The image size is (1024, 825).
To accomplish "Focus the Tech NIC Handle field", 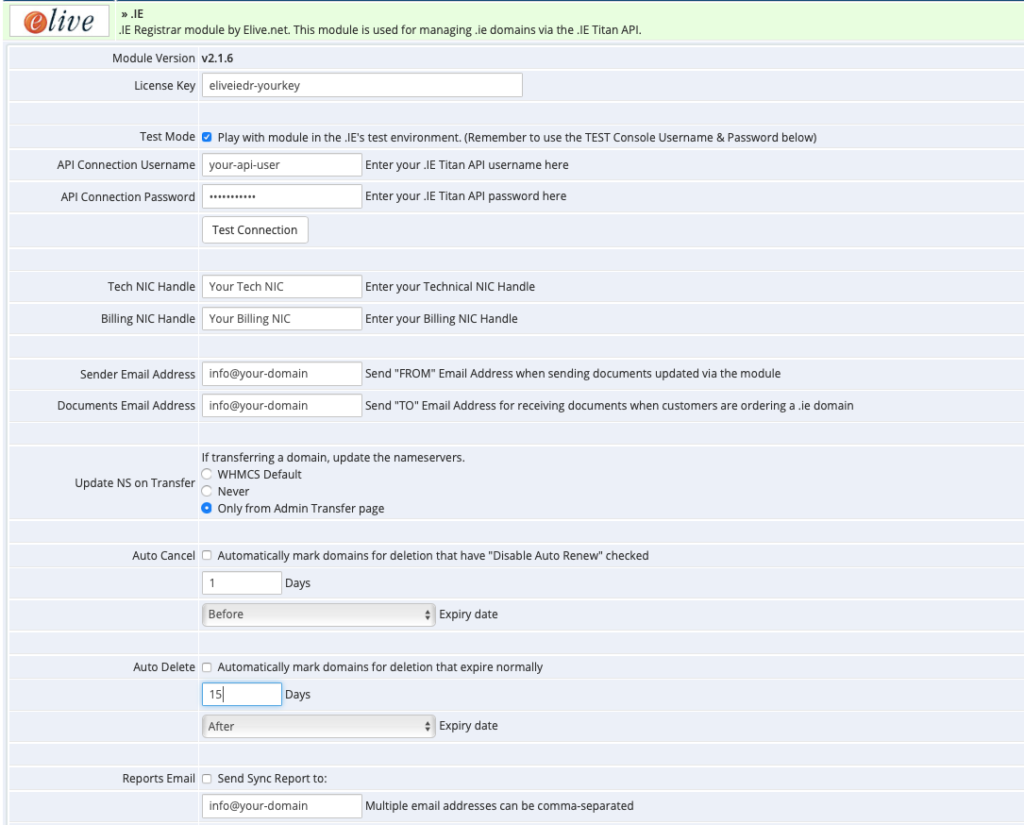I will pos(281,287).
